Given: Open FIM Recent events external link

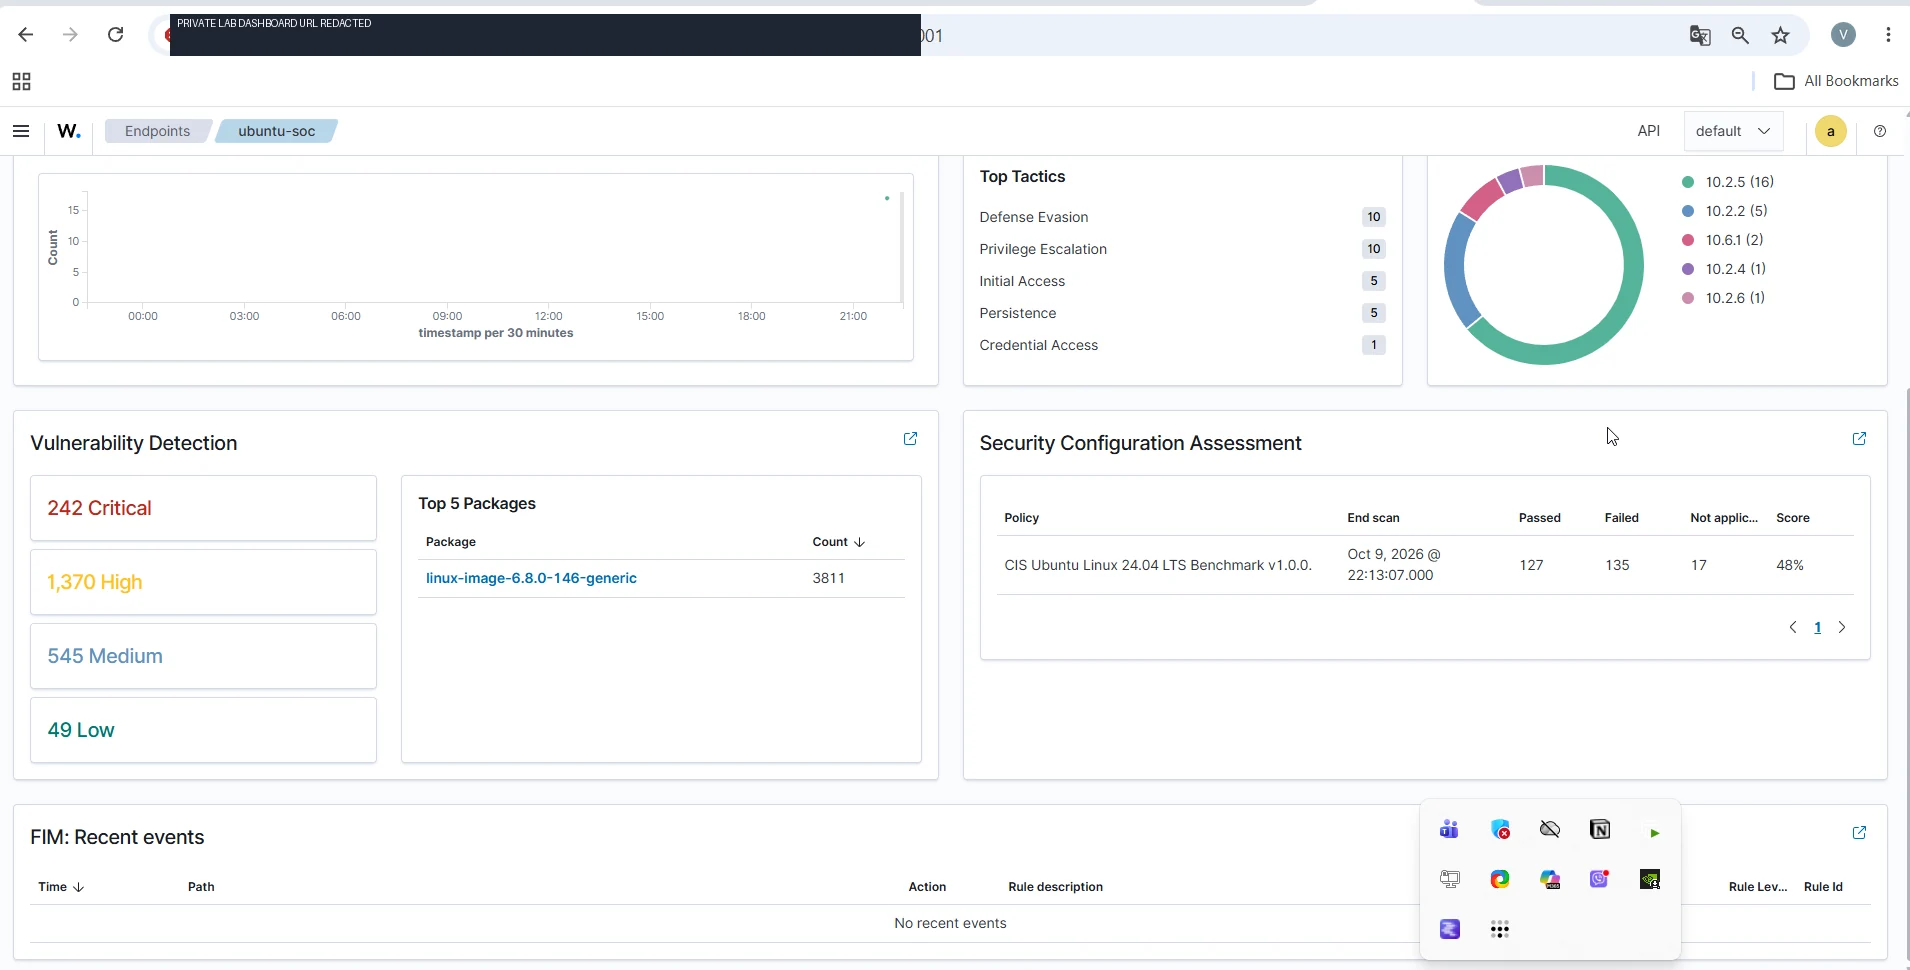Looking at the screenshot, I should [x=1859, y=833].
